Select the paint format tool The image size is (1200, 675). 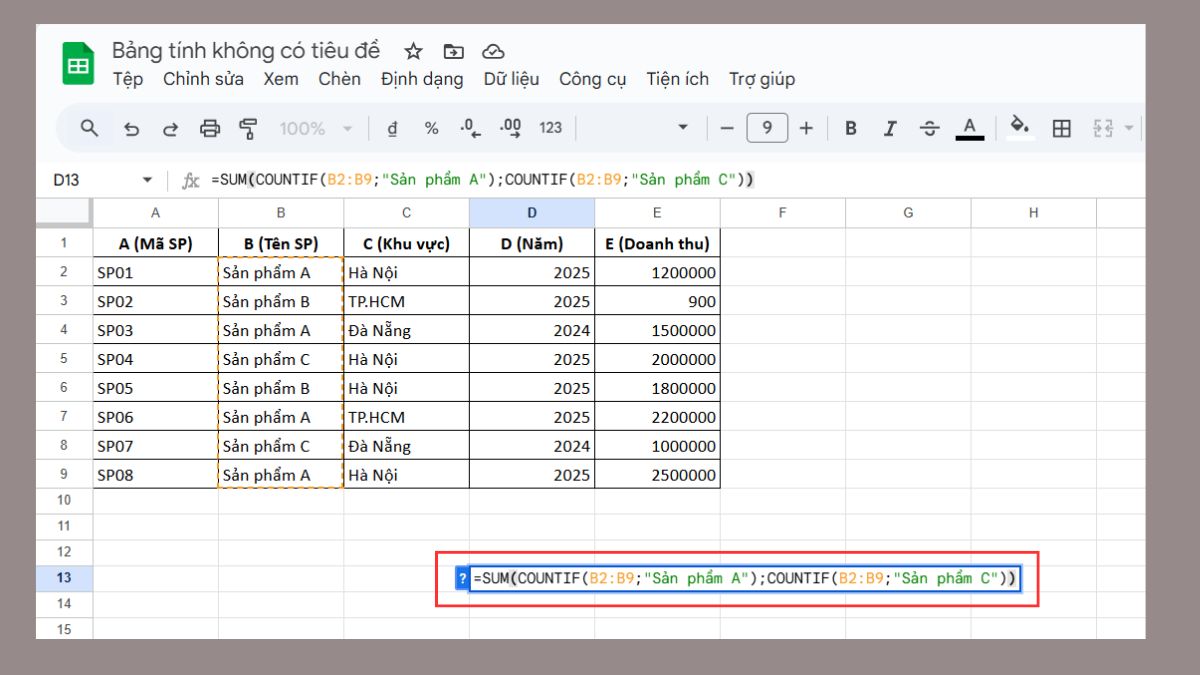(249, 128)
